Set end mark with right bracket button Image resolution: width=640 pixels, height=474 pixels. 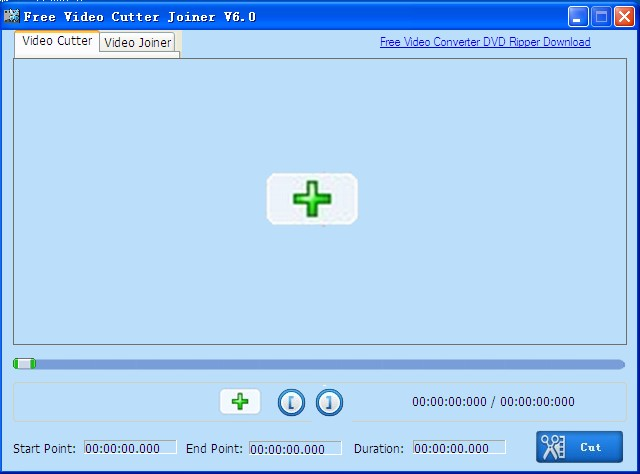click(329, 403)
